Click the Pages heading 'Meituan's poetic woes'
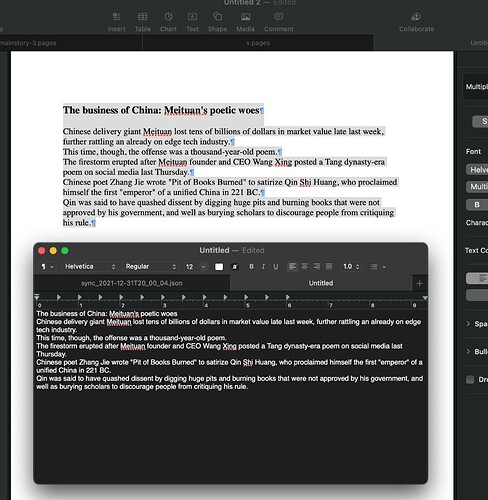Screen dimensions: 488x500 click(211, 110)
